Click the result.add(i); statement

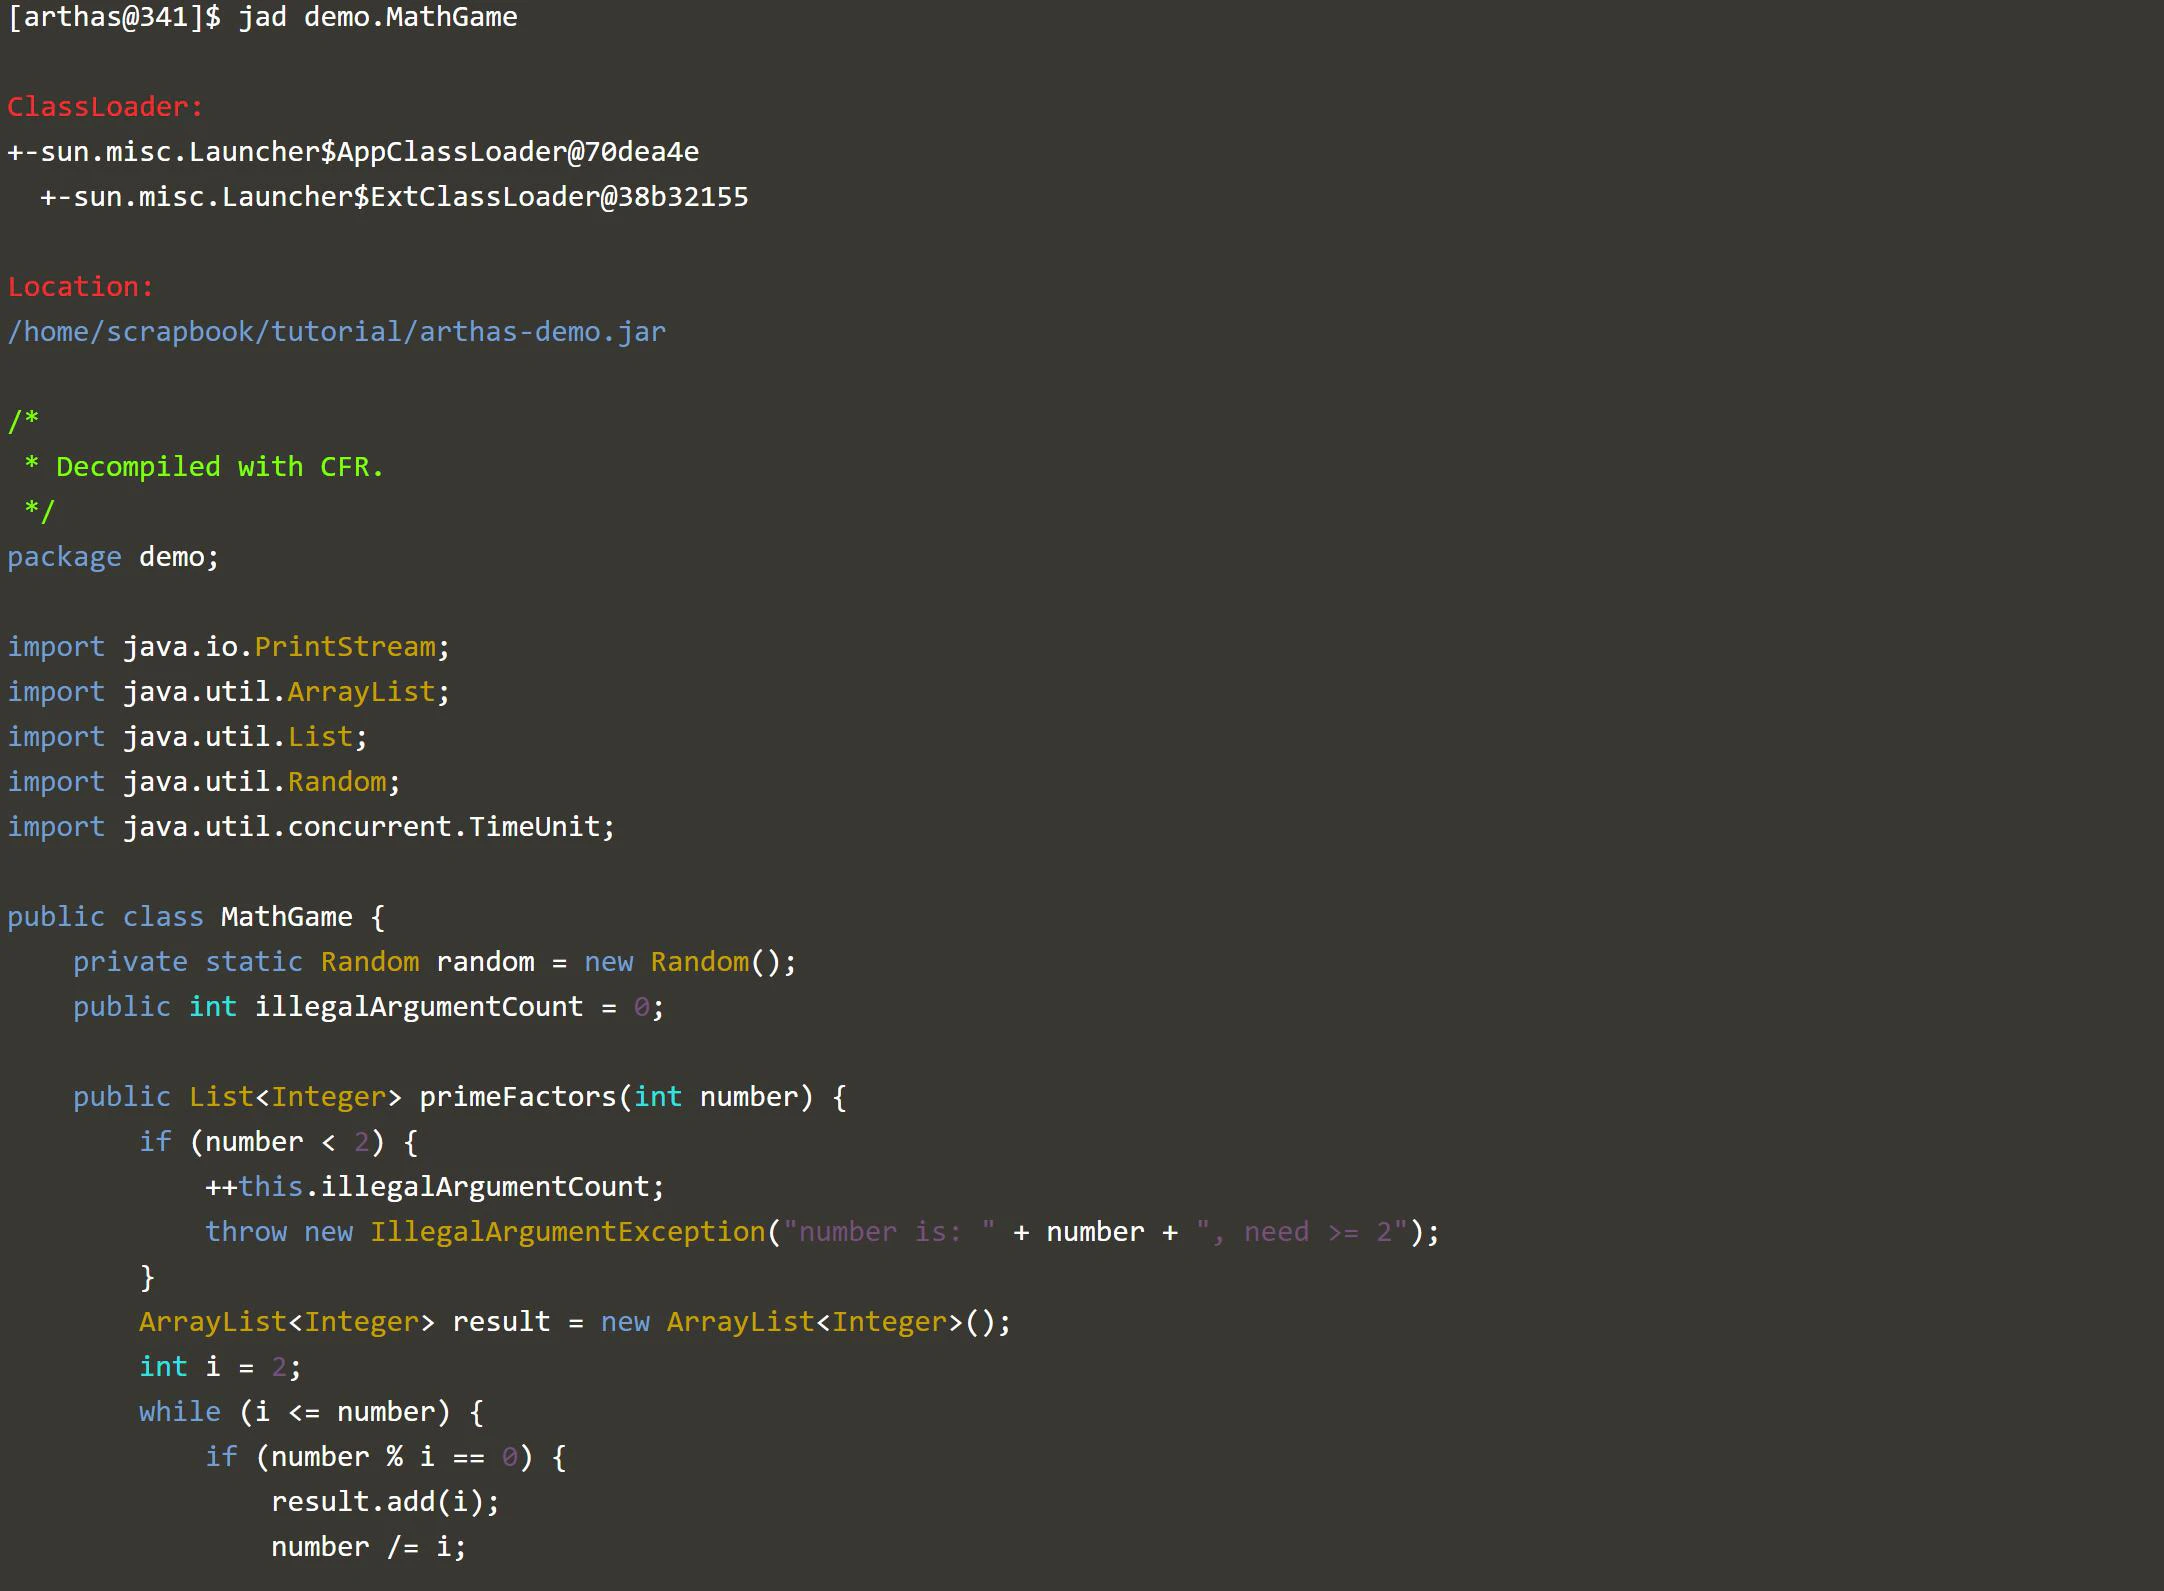coord(385,1502)
